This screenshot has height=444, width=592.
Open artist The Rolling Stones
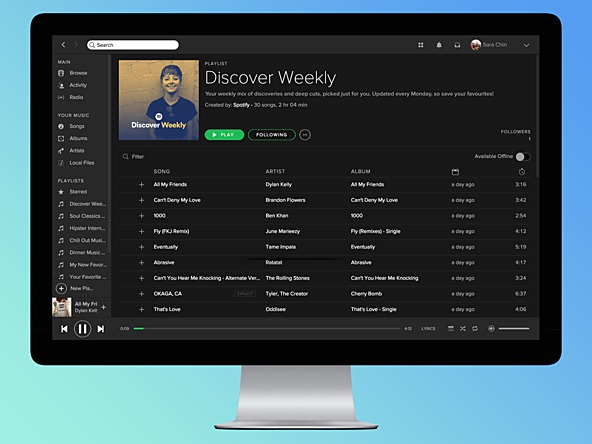click(x=287, y=278)
